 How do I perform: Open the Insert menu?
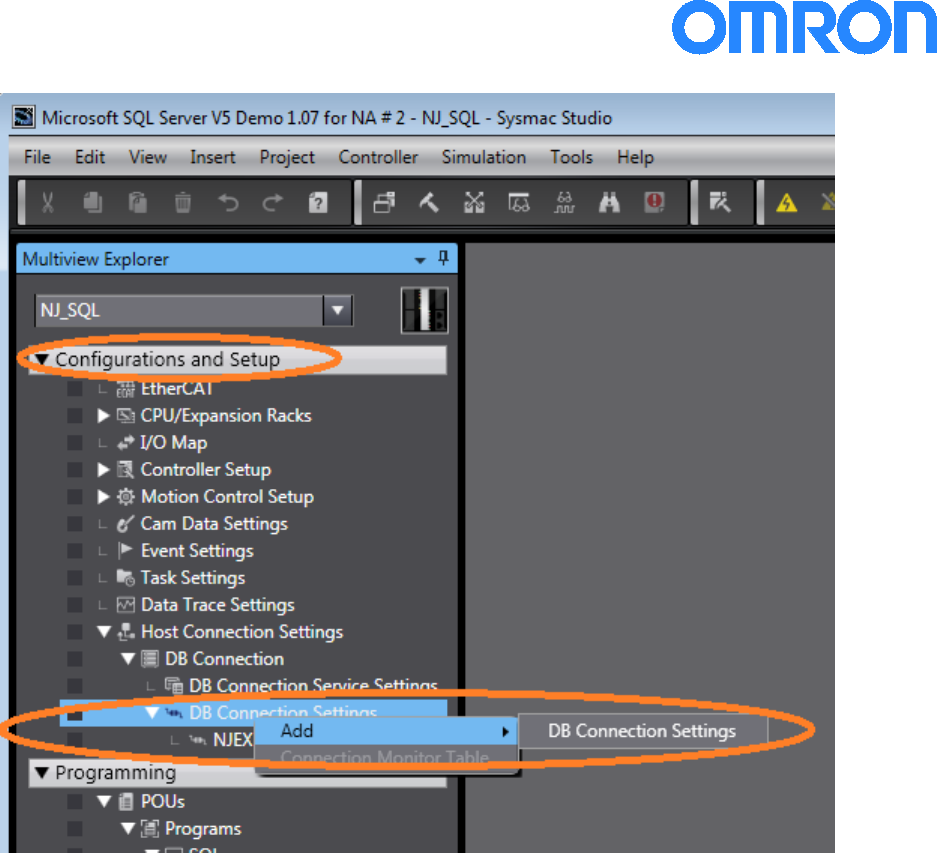(x=212, y=157)
